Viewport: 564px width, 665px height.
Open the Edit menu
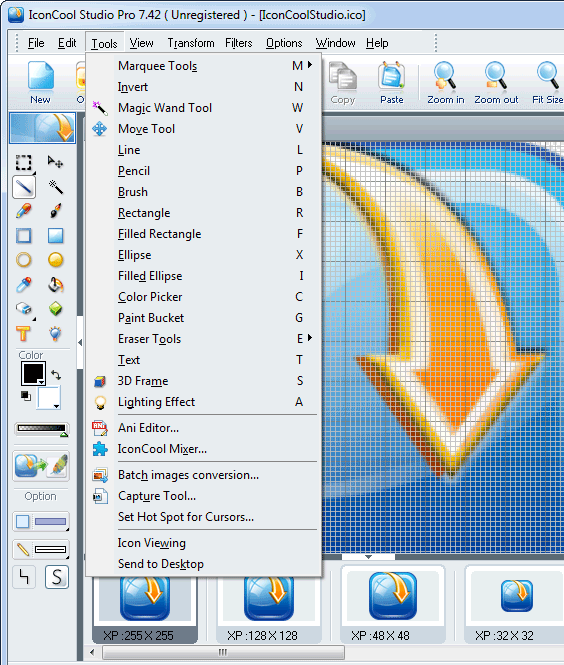[67, 43]
